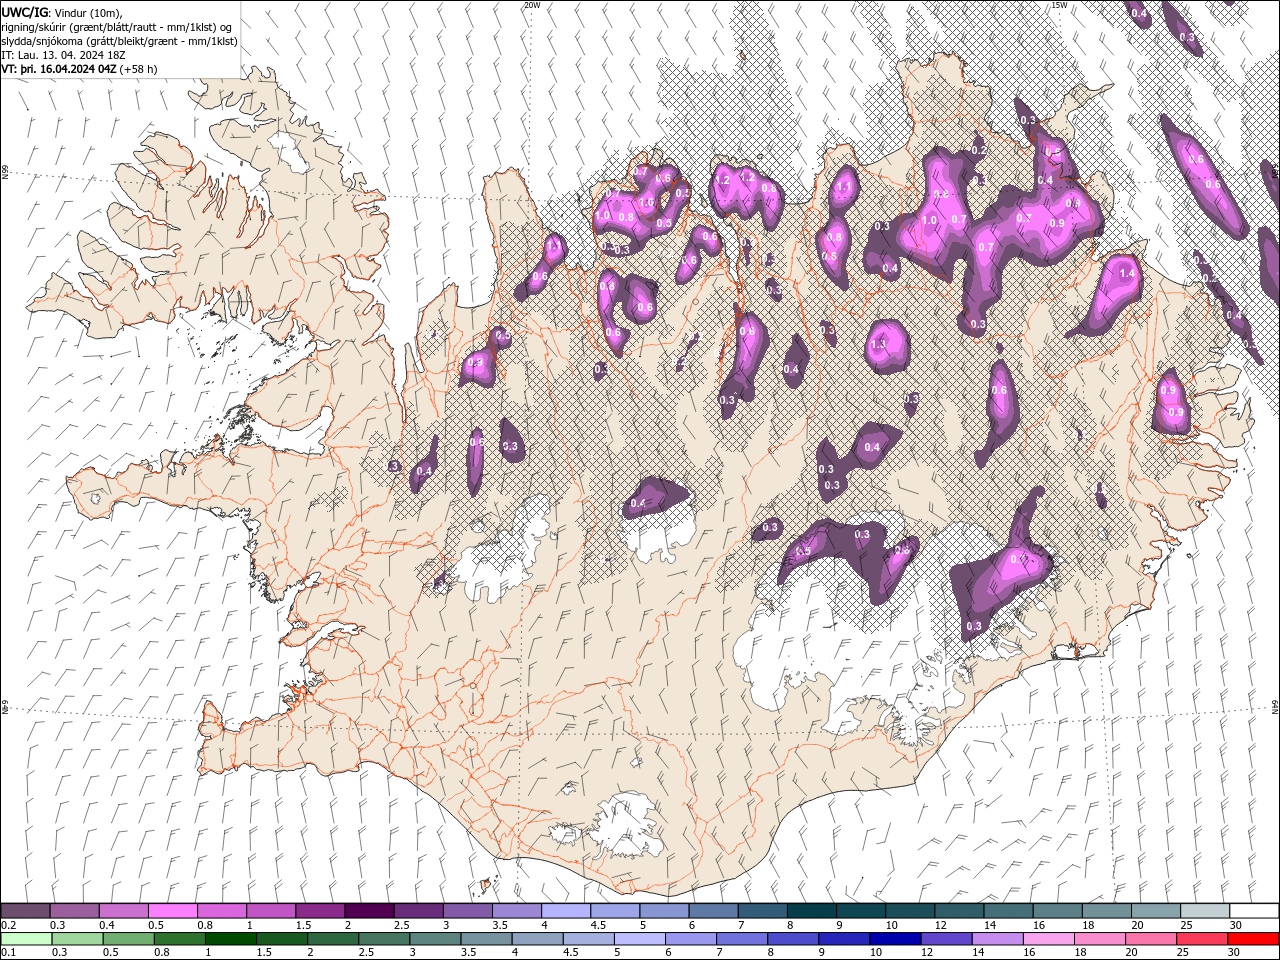Pick the violet 14 swatch on rain scale
1280x960 pixels.
[x=997, y=939]
